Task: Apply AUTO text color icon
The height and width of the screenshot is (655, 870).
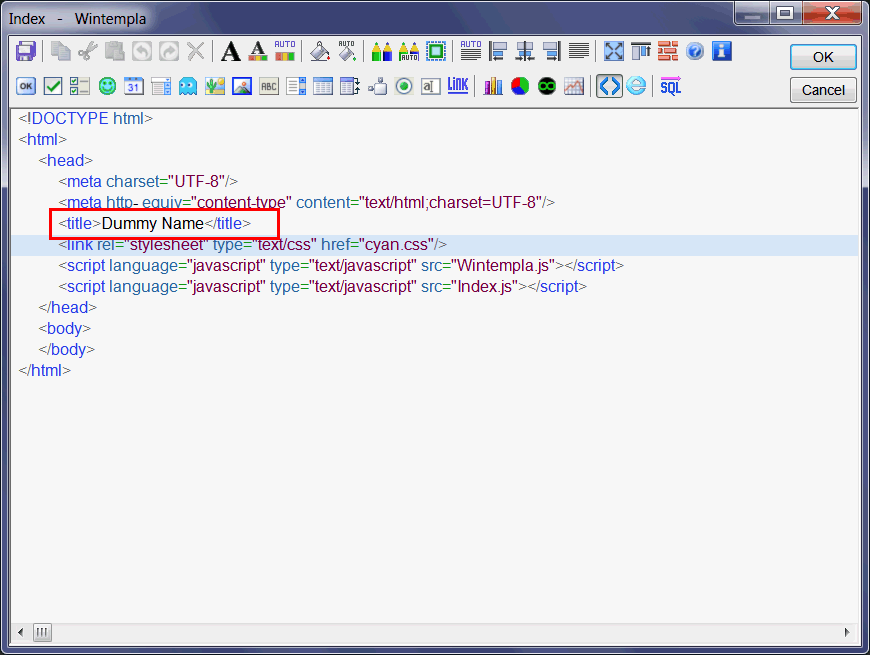Action: click(285, 52)
